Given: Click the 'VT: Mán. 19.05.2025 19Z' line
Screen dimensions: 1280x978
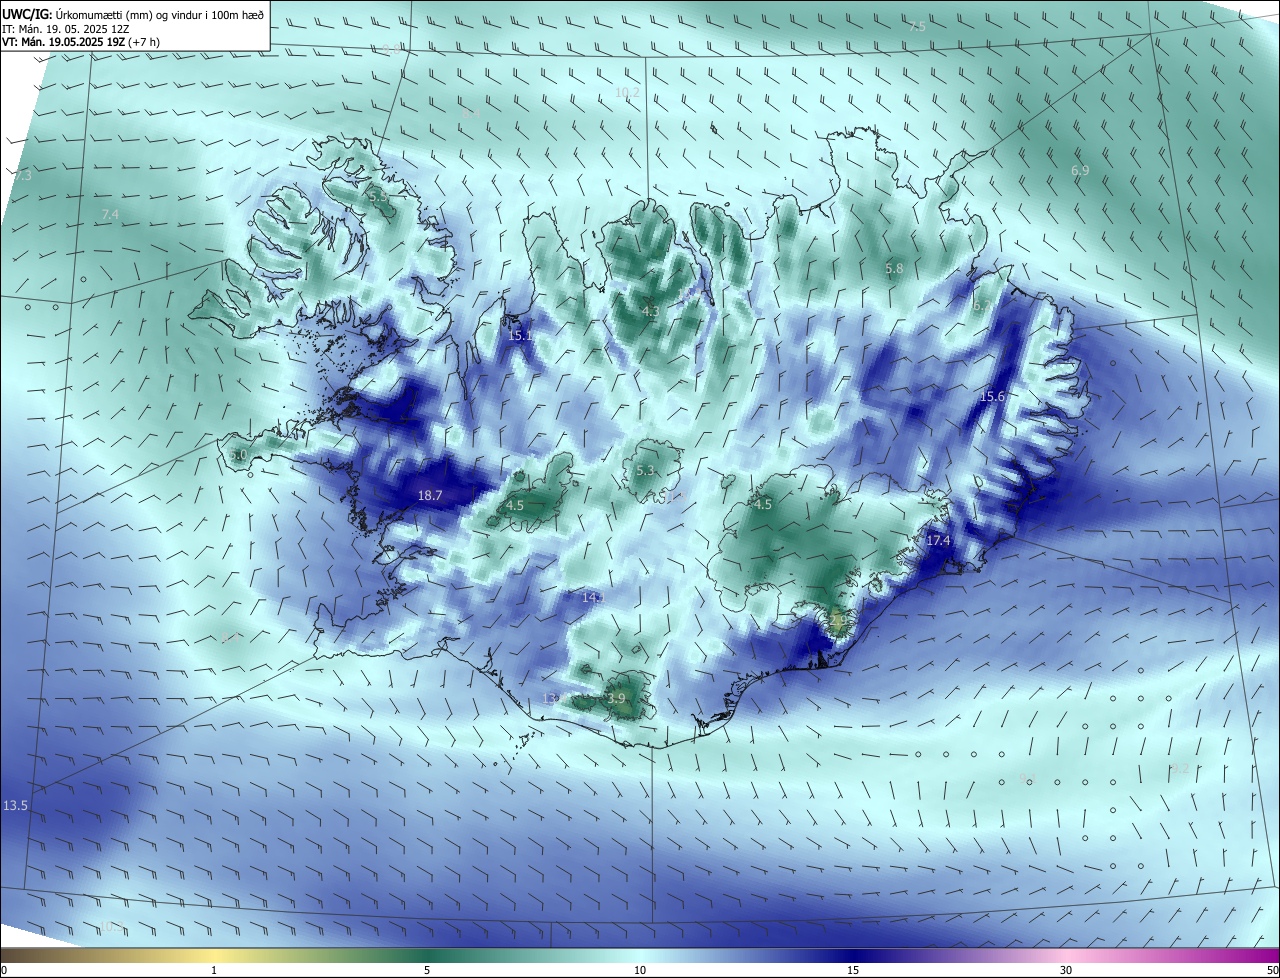Looking at the screenshot, I should (x=80, y=42).
